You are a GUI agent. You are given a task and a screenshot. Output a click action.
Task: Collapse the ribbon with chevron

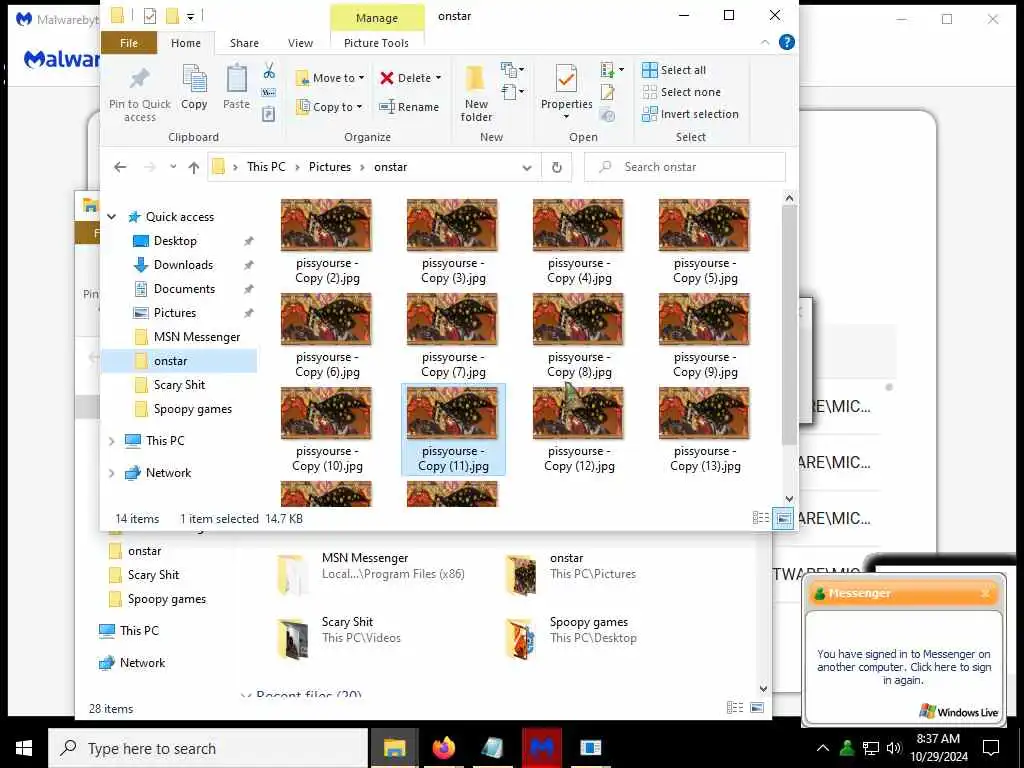click(x=765, y=42)
